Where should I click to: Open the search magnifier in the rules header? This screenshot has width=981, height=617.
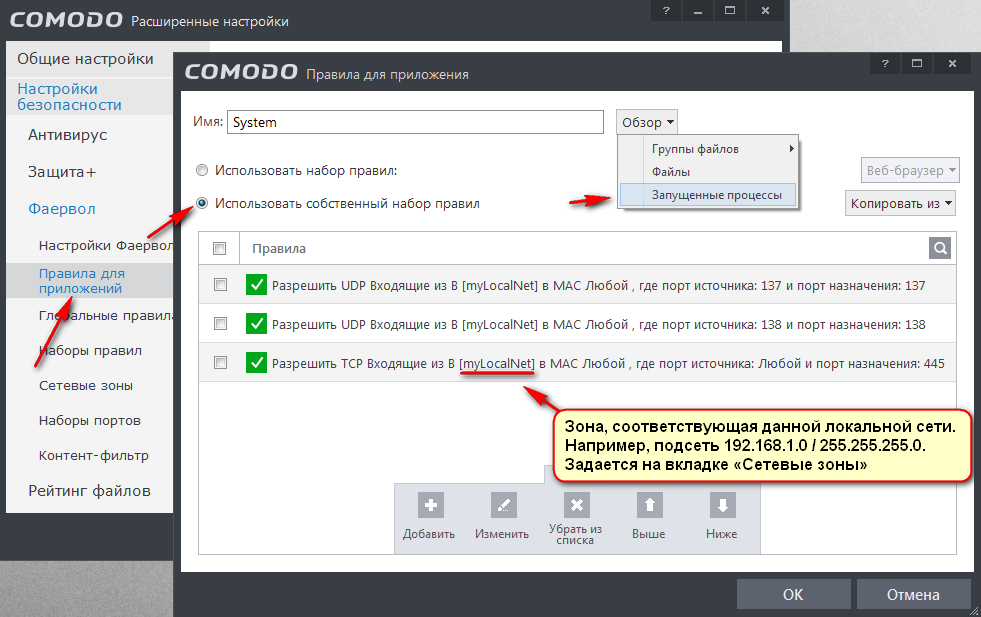pos(940,248)
